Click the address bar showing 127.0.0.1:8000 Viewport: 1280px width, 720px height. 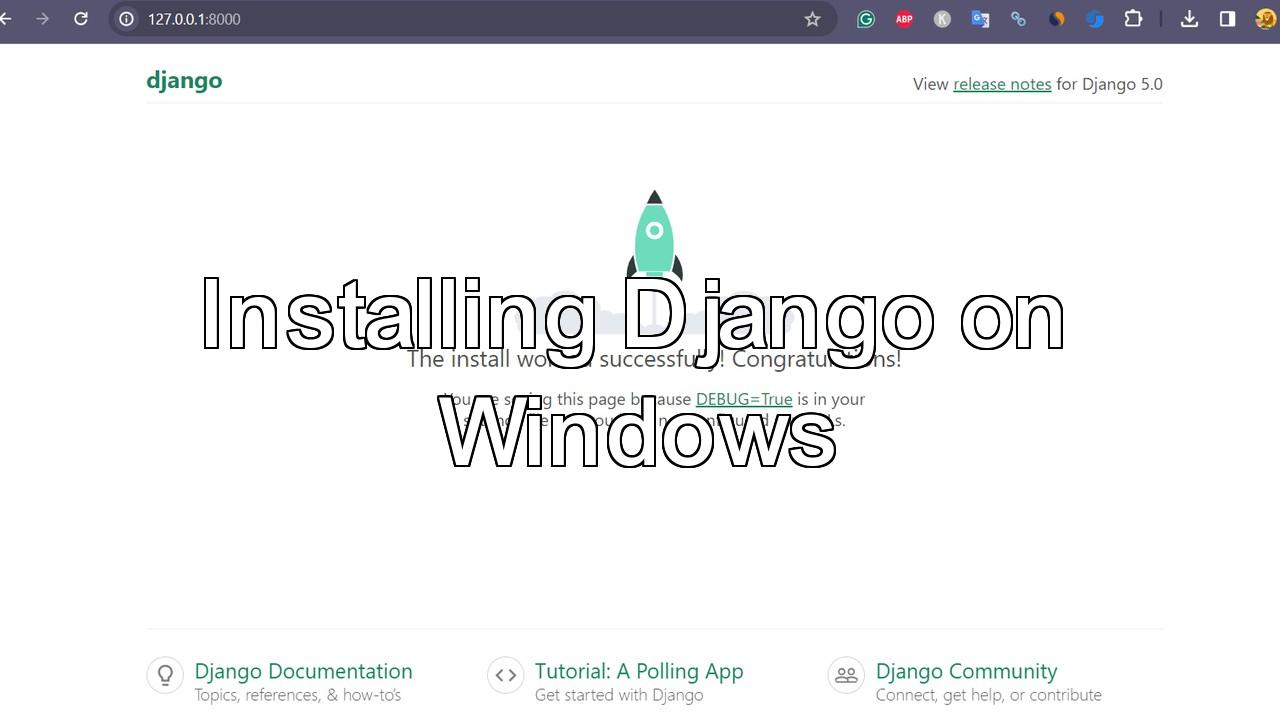point(450,19)
